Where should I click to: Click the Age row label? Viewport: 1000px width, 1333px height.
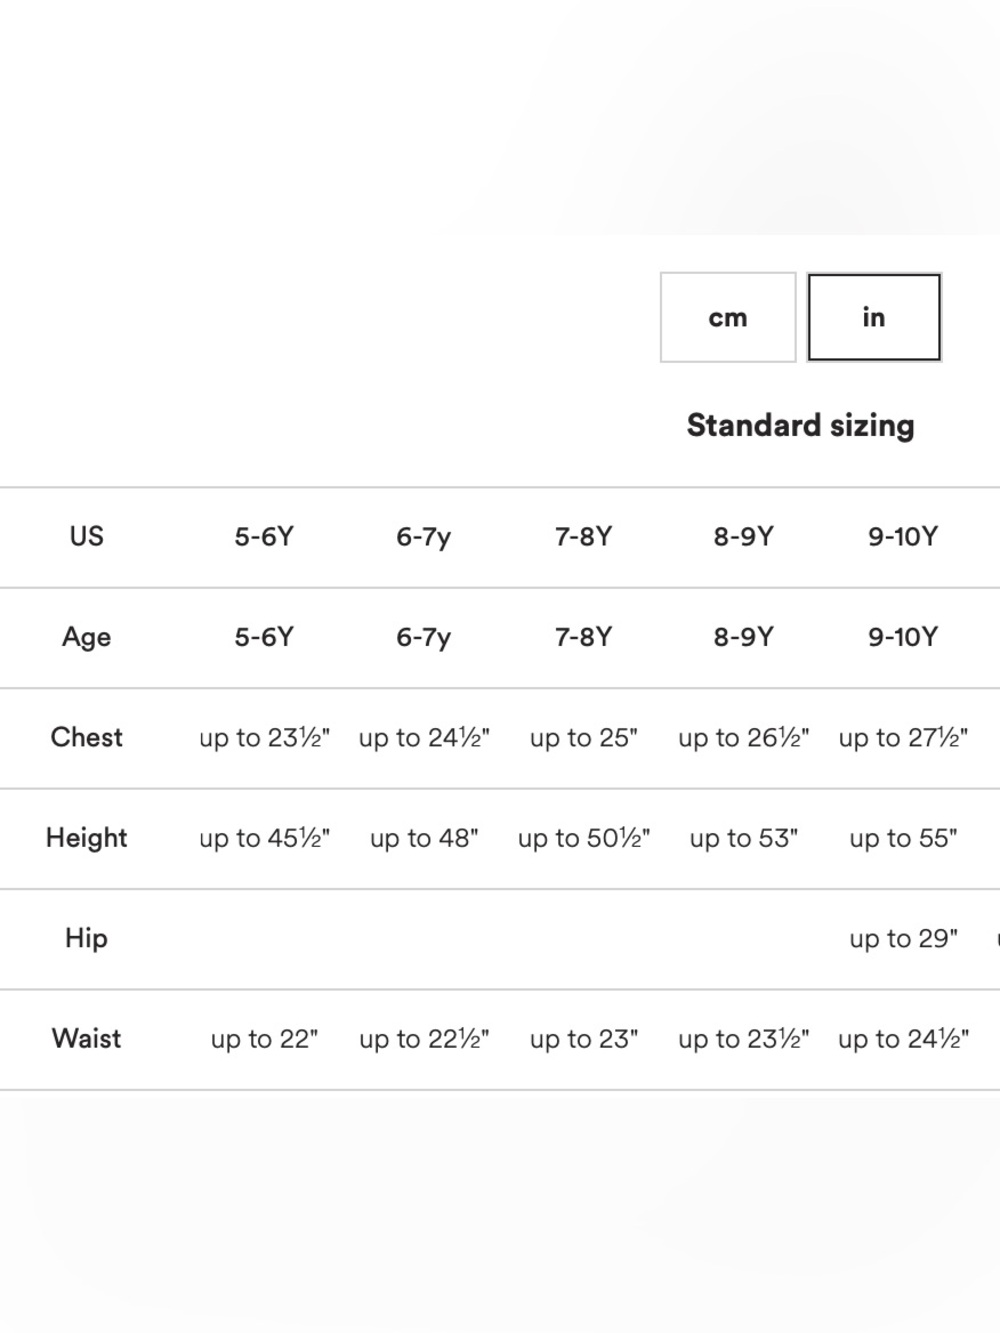[86, 637]
